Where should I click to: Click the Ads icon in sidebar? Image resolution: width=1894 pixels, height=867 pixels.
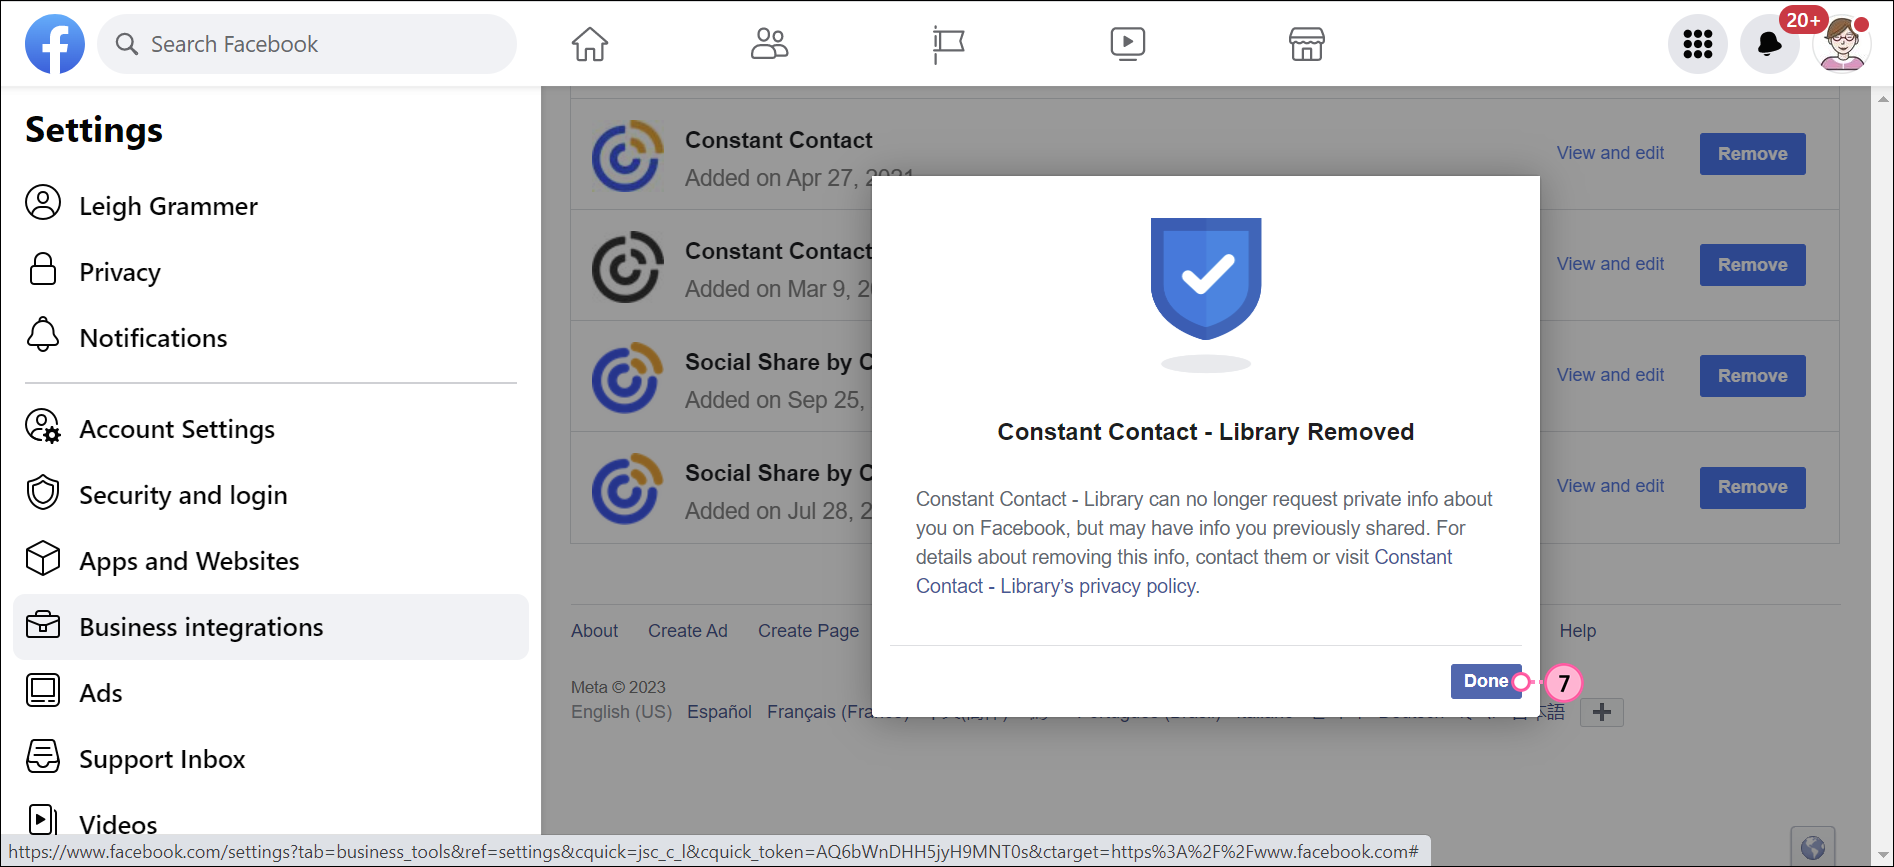pyautogui.click(x=43, y=690)
